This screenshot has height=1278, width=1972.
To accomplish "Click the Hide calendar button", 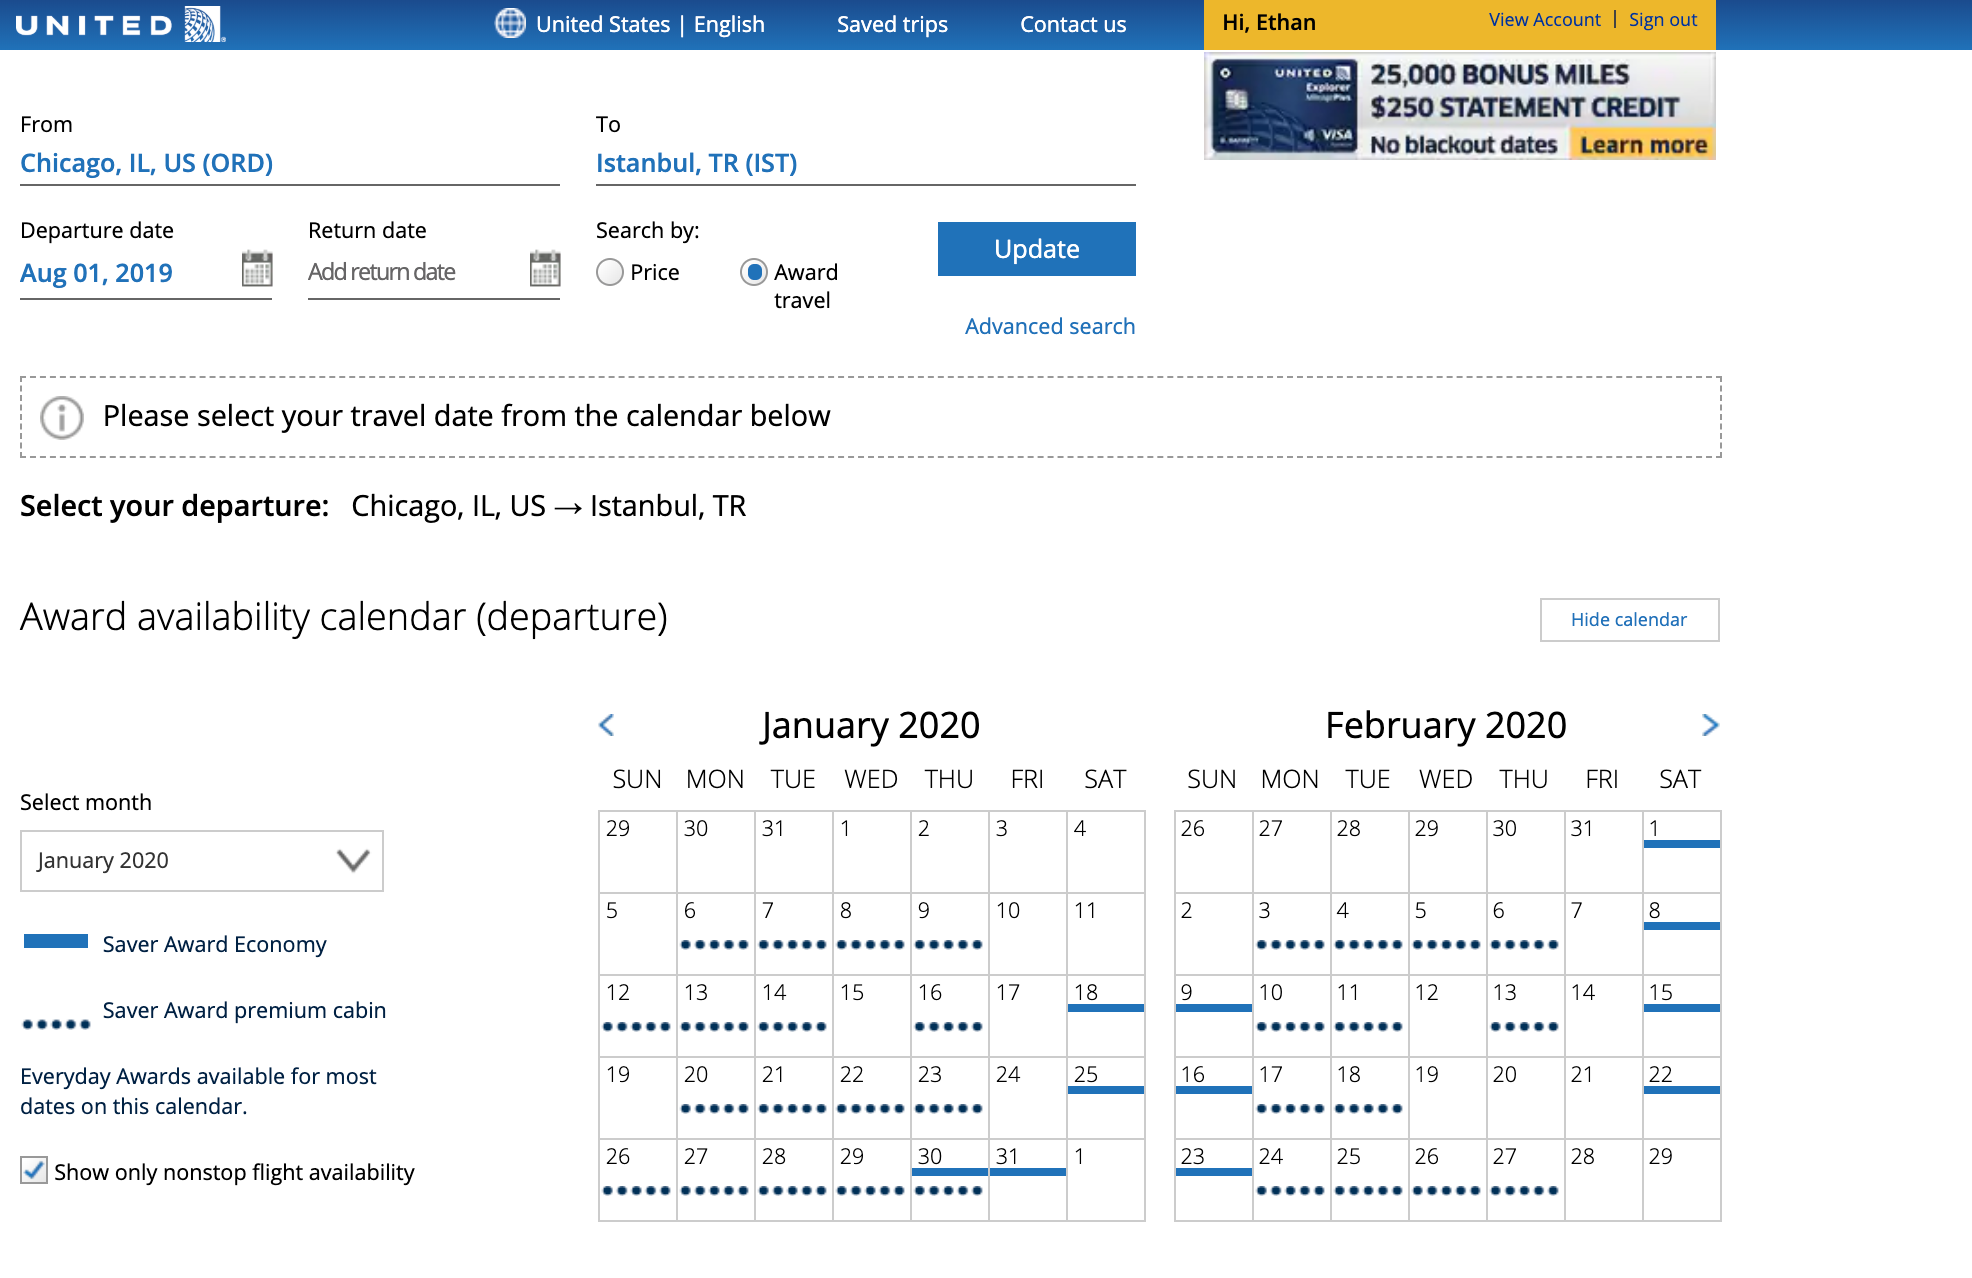I will 1628,619.
